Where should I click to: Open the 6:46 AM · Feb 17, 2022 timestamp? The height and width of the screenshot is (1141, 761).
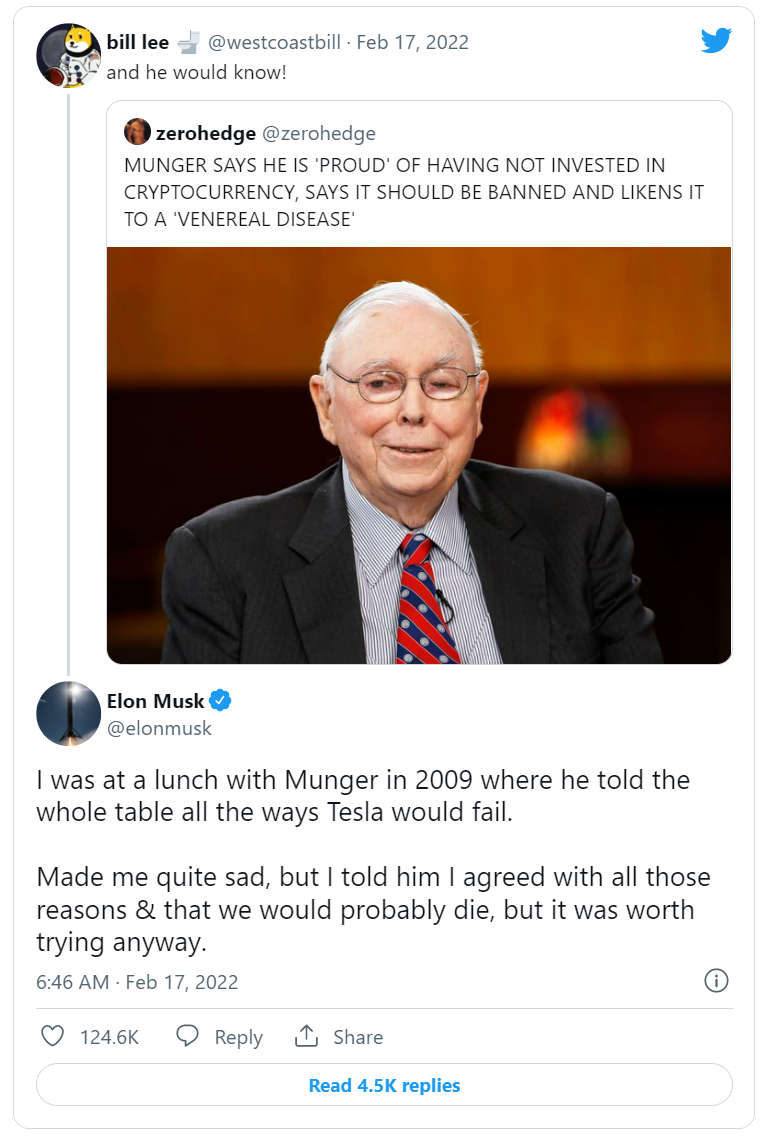tap(137, 982)
